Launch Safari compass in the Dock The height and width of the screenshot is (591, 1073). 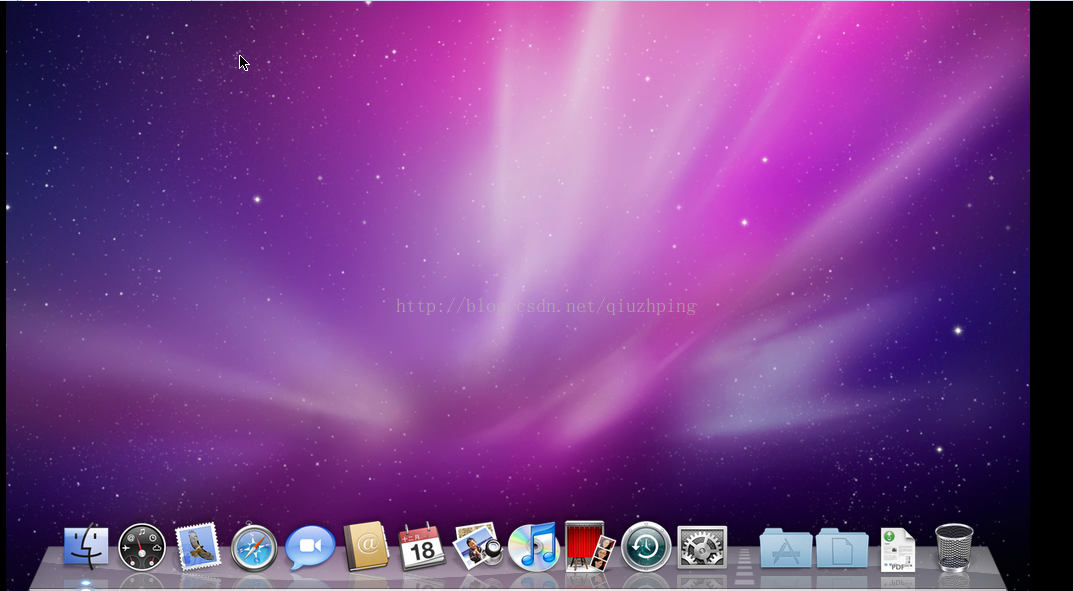pos(254,548)
